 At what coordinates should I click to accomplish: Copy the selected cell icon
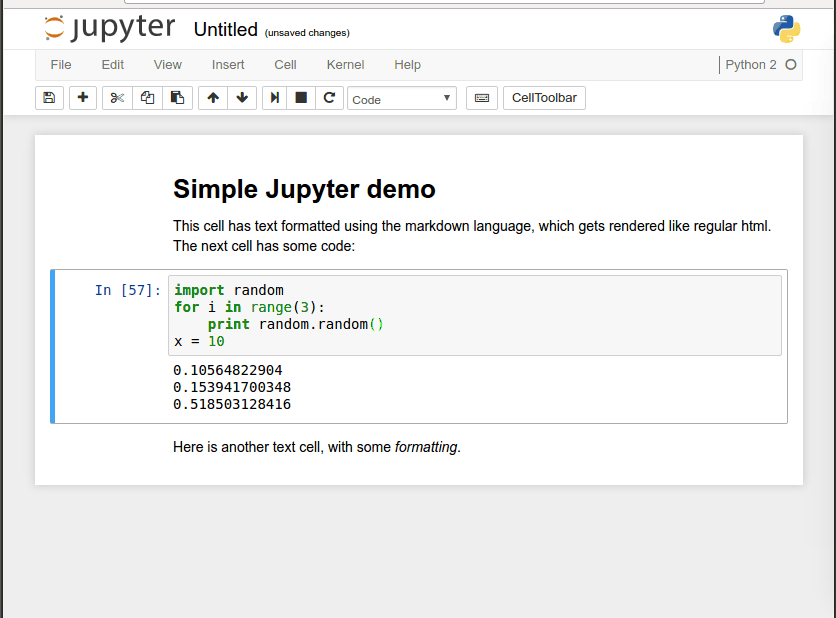(147, 98)
